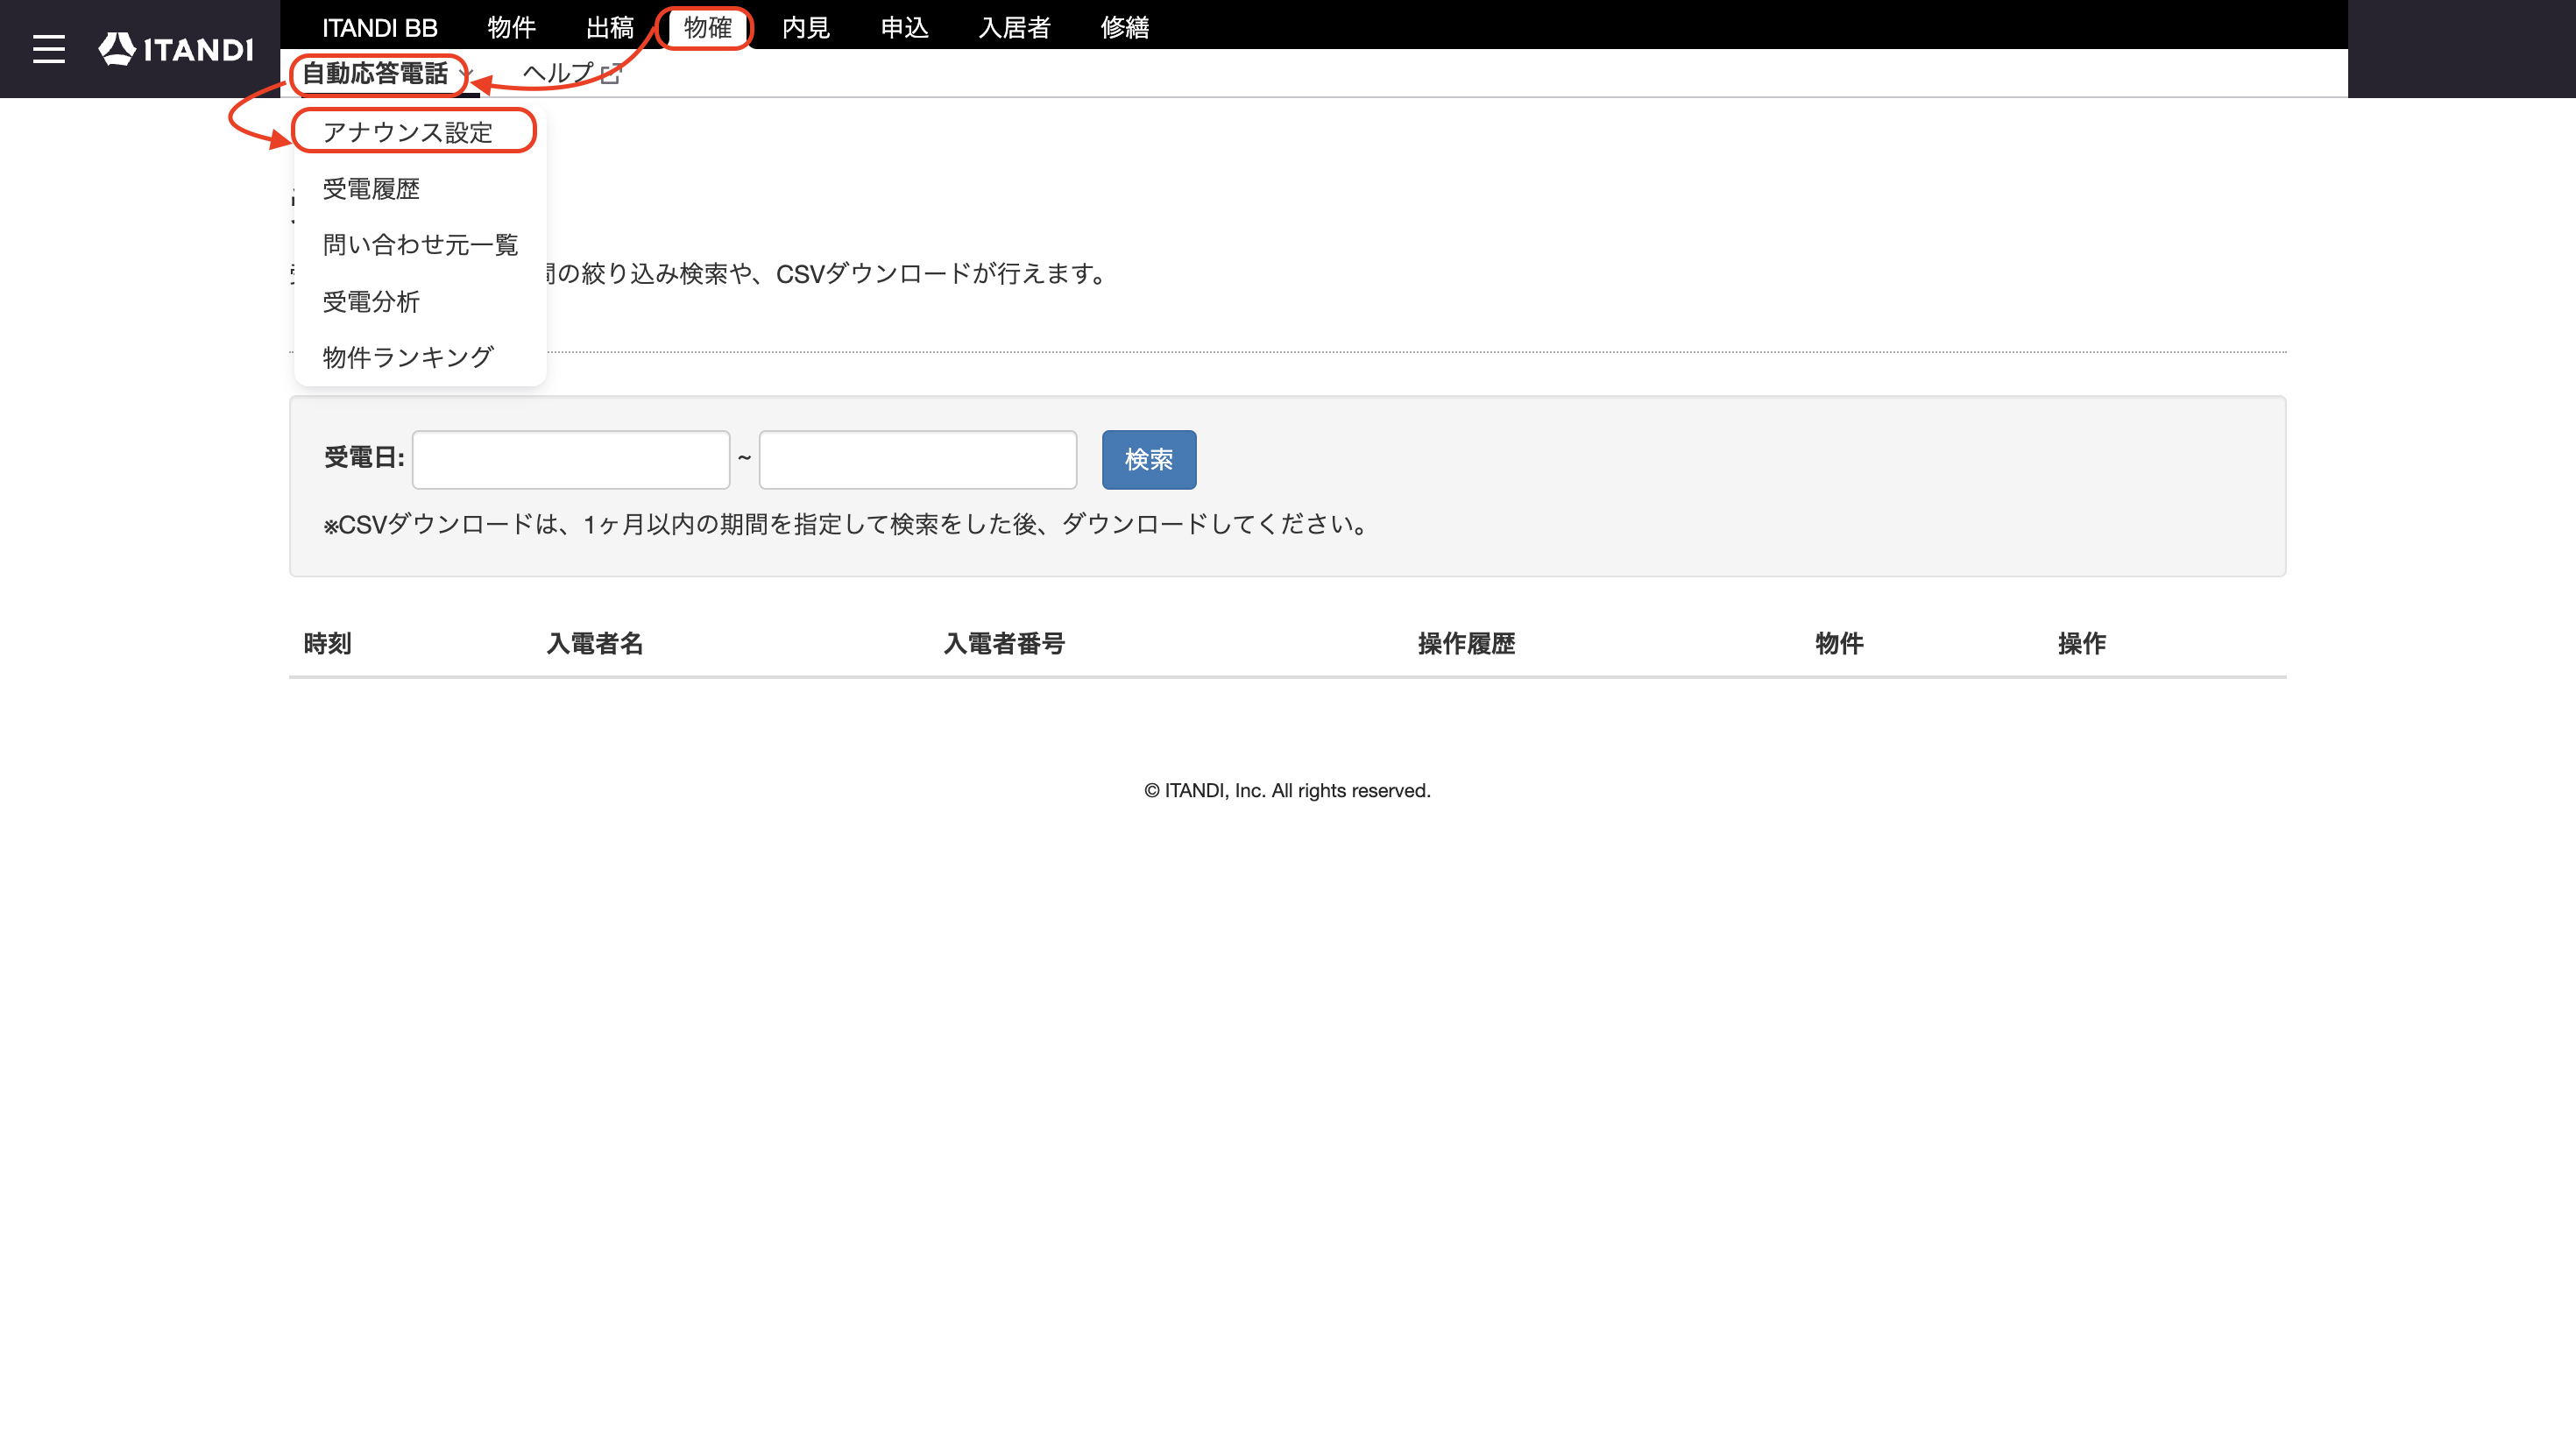This screenshot has width=2576, height=1456.
Task: Click the ITANDI logo
Action: tap(176, 49)
